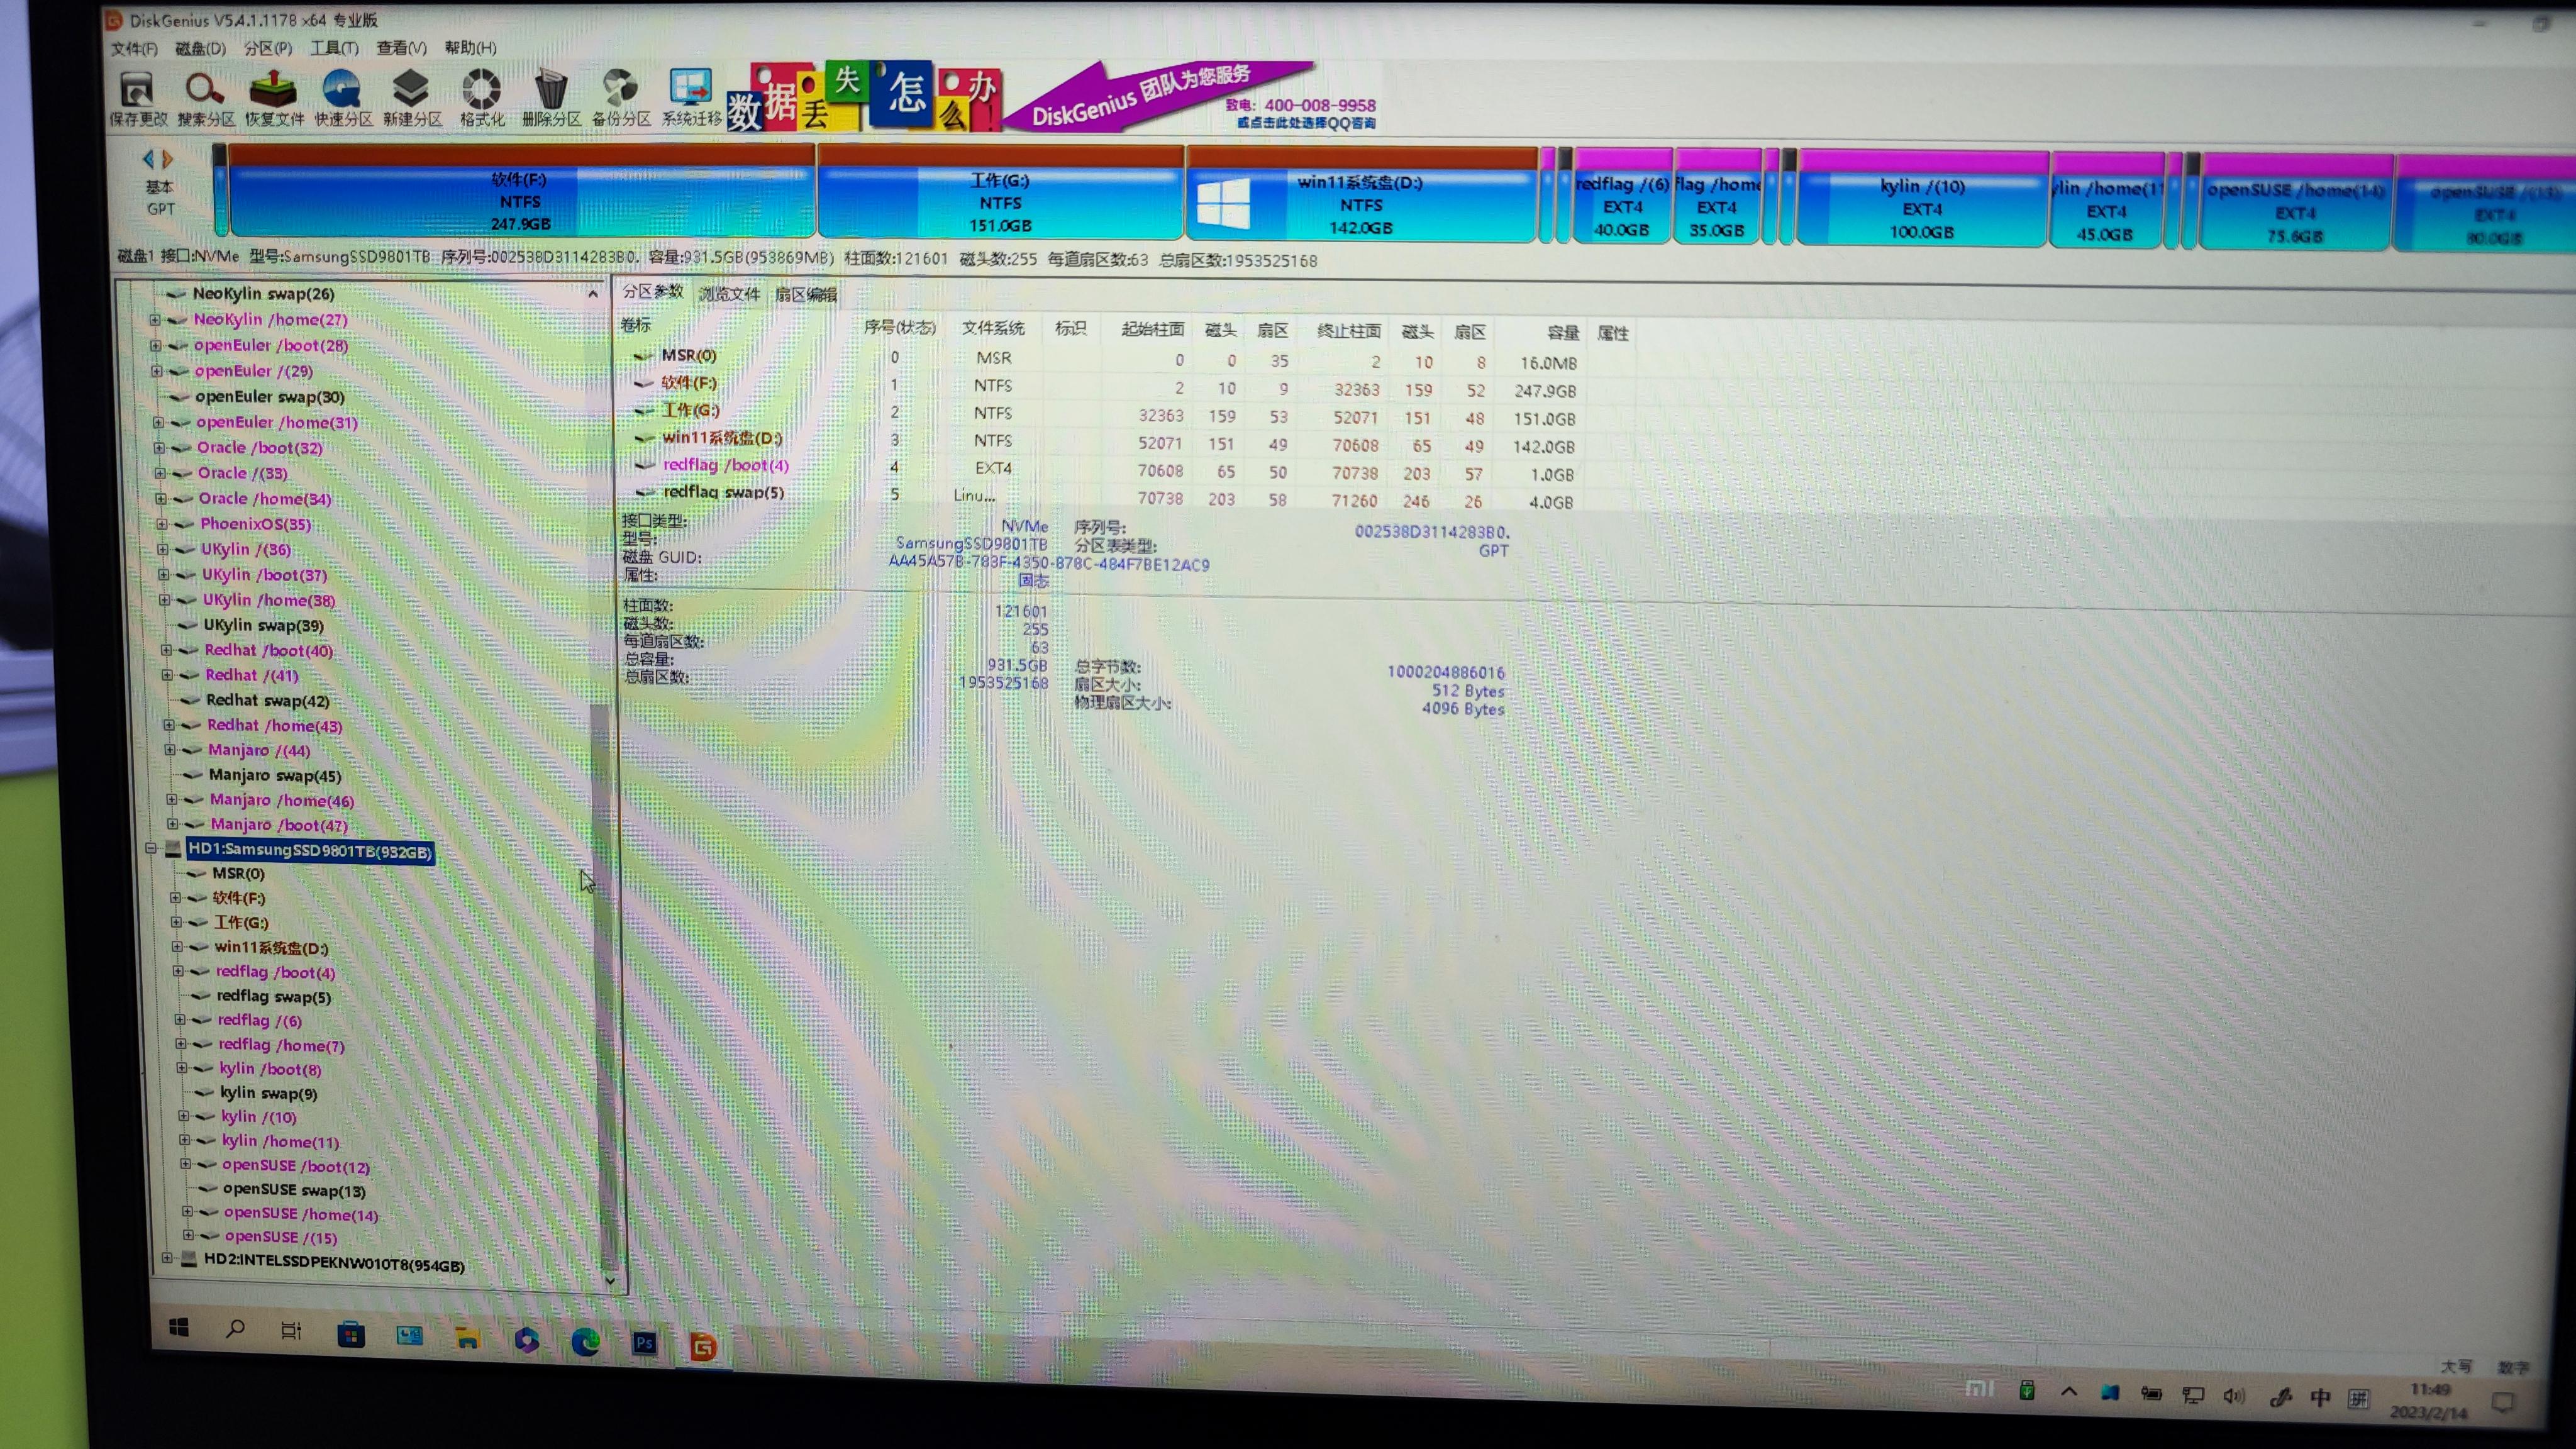Select 工作(G:) NTFS 151.0GB partition bar
This screenshot has width=2576, height=1449.
click(x=1000, y=192)
